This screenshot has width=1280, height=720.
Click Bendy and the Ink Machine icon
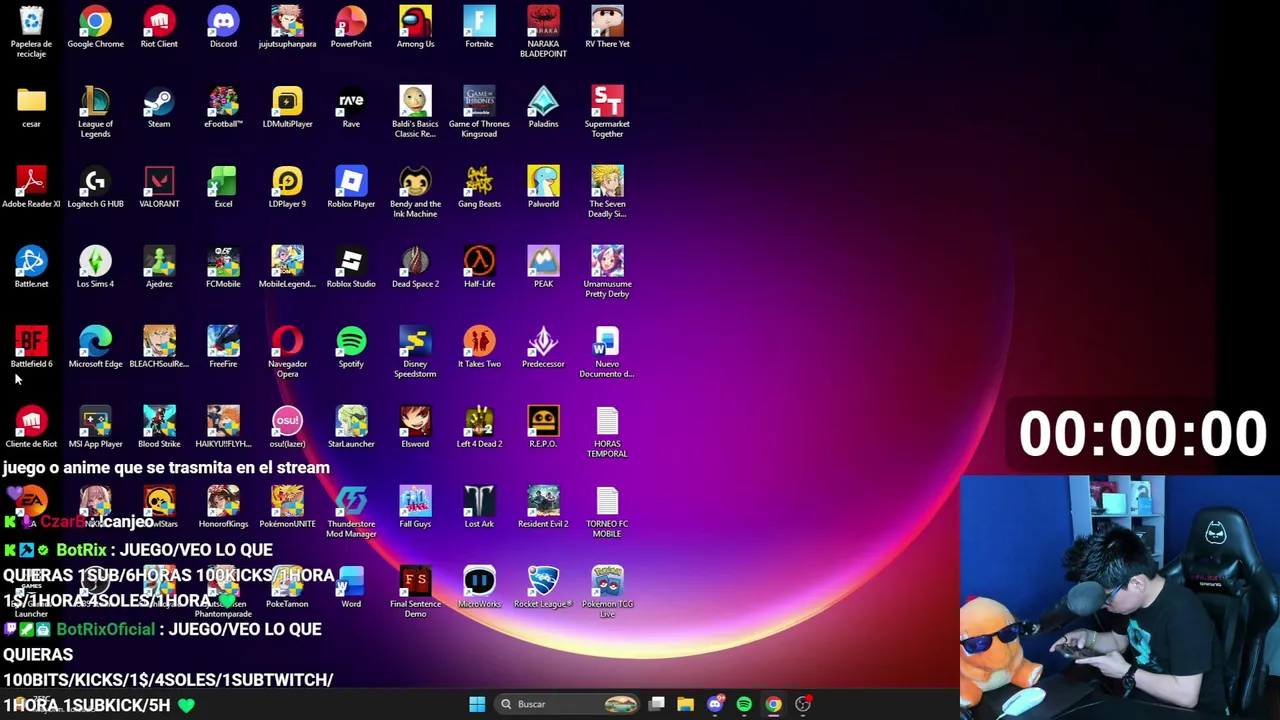(x=415, y=191)
